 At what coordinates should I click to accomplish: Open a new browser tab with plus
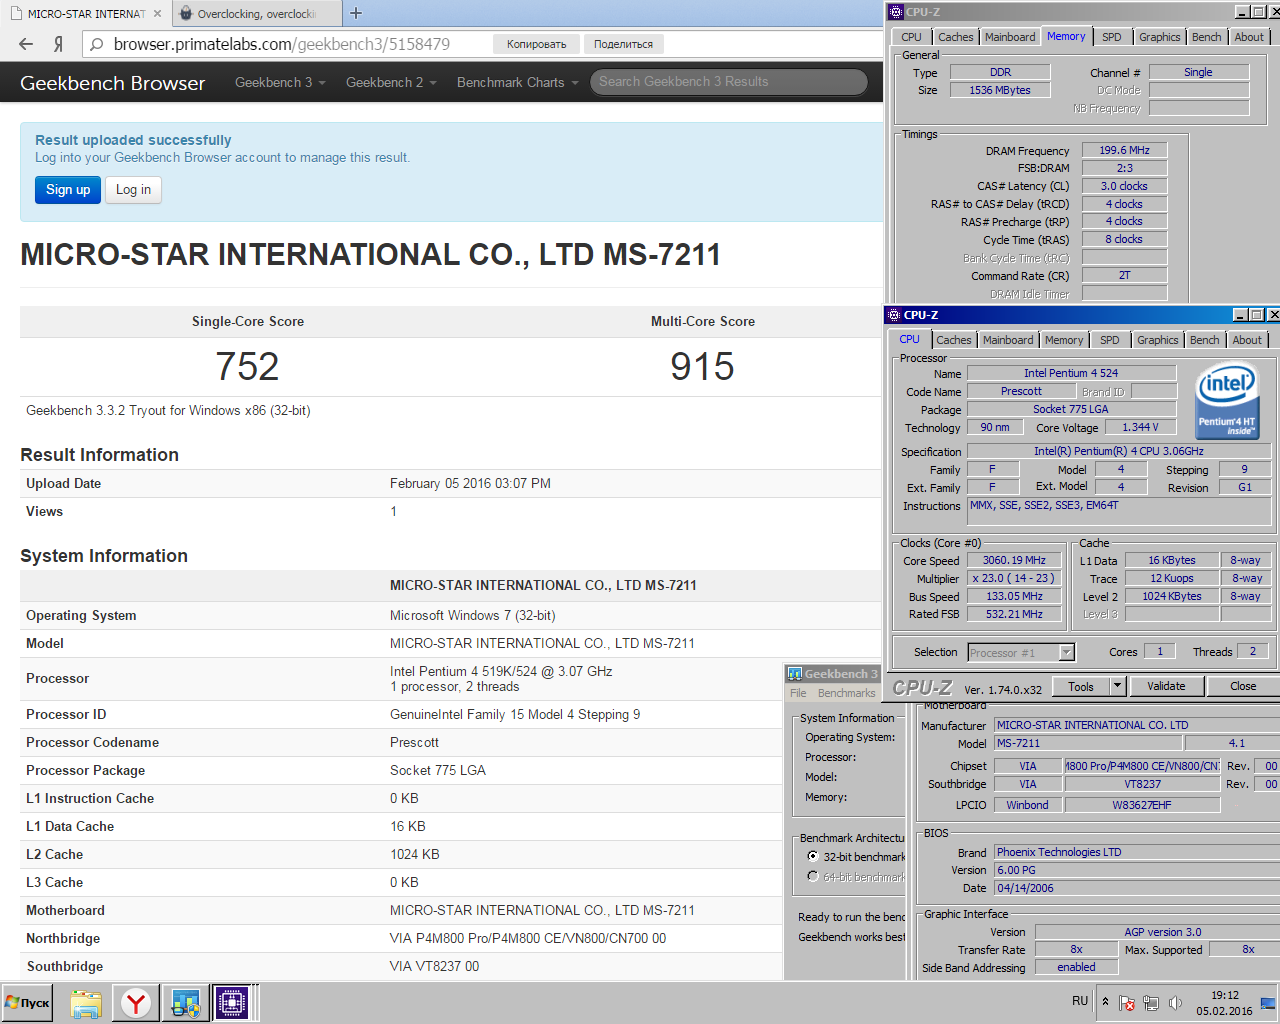[x=356, y=13]
